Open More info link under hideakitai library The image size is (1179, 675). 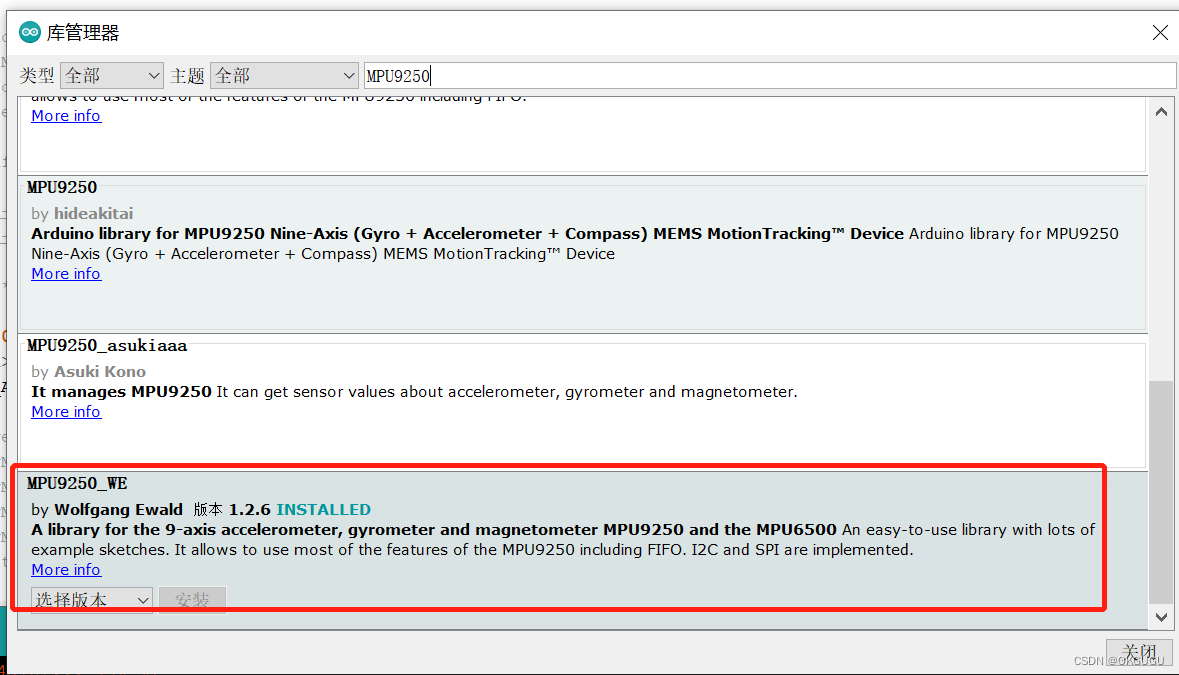point(66,274)
